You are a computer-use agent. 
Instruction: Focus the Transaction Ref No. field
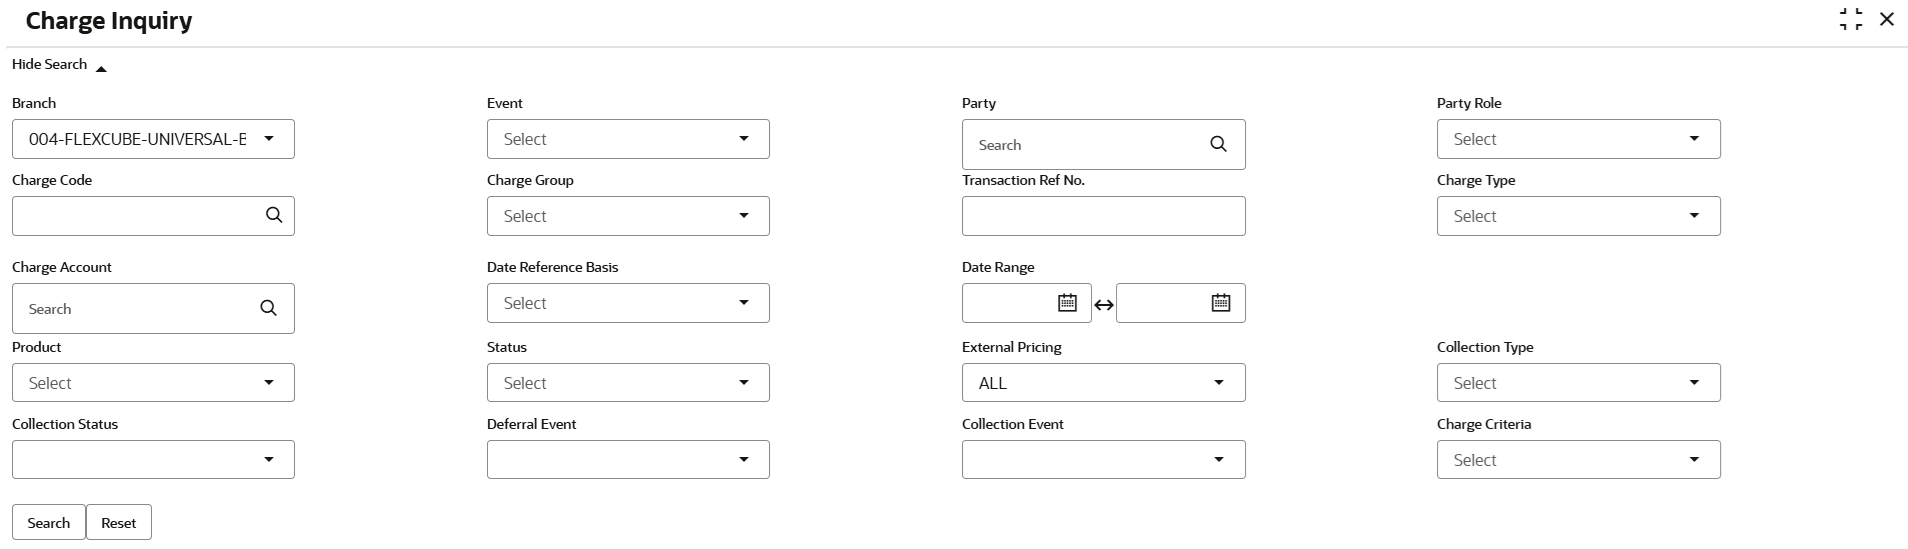(1103, 216)
